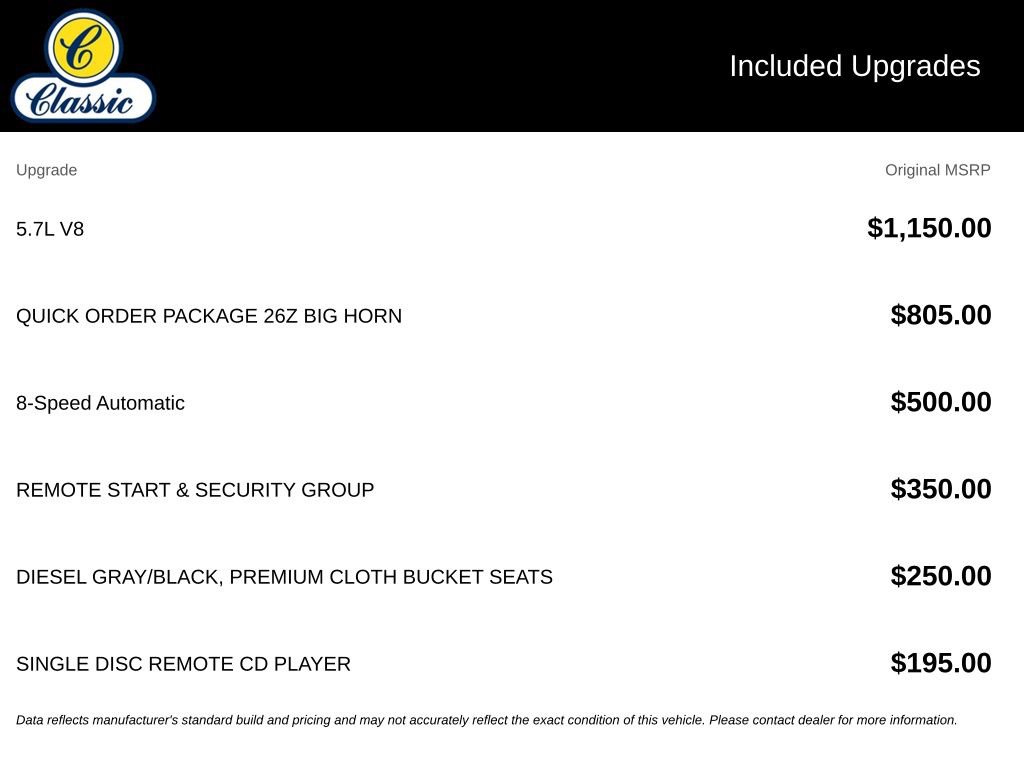This screenshot has height=768, width=1024.
Task: Click the $350.00 price value
Action: (x=941, y=488)
